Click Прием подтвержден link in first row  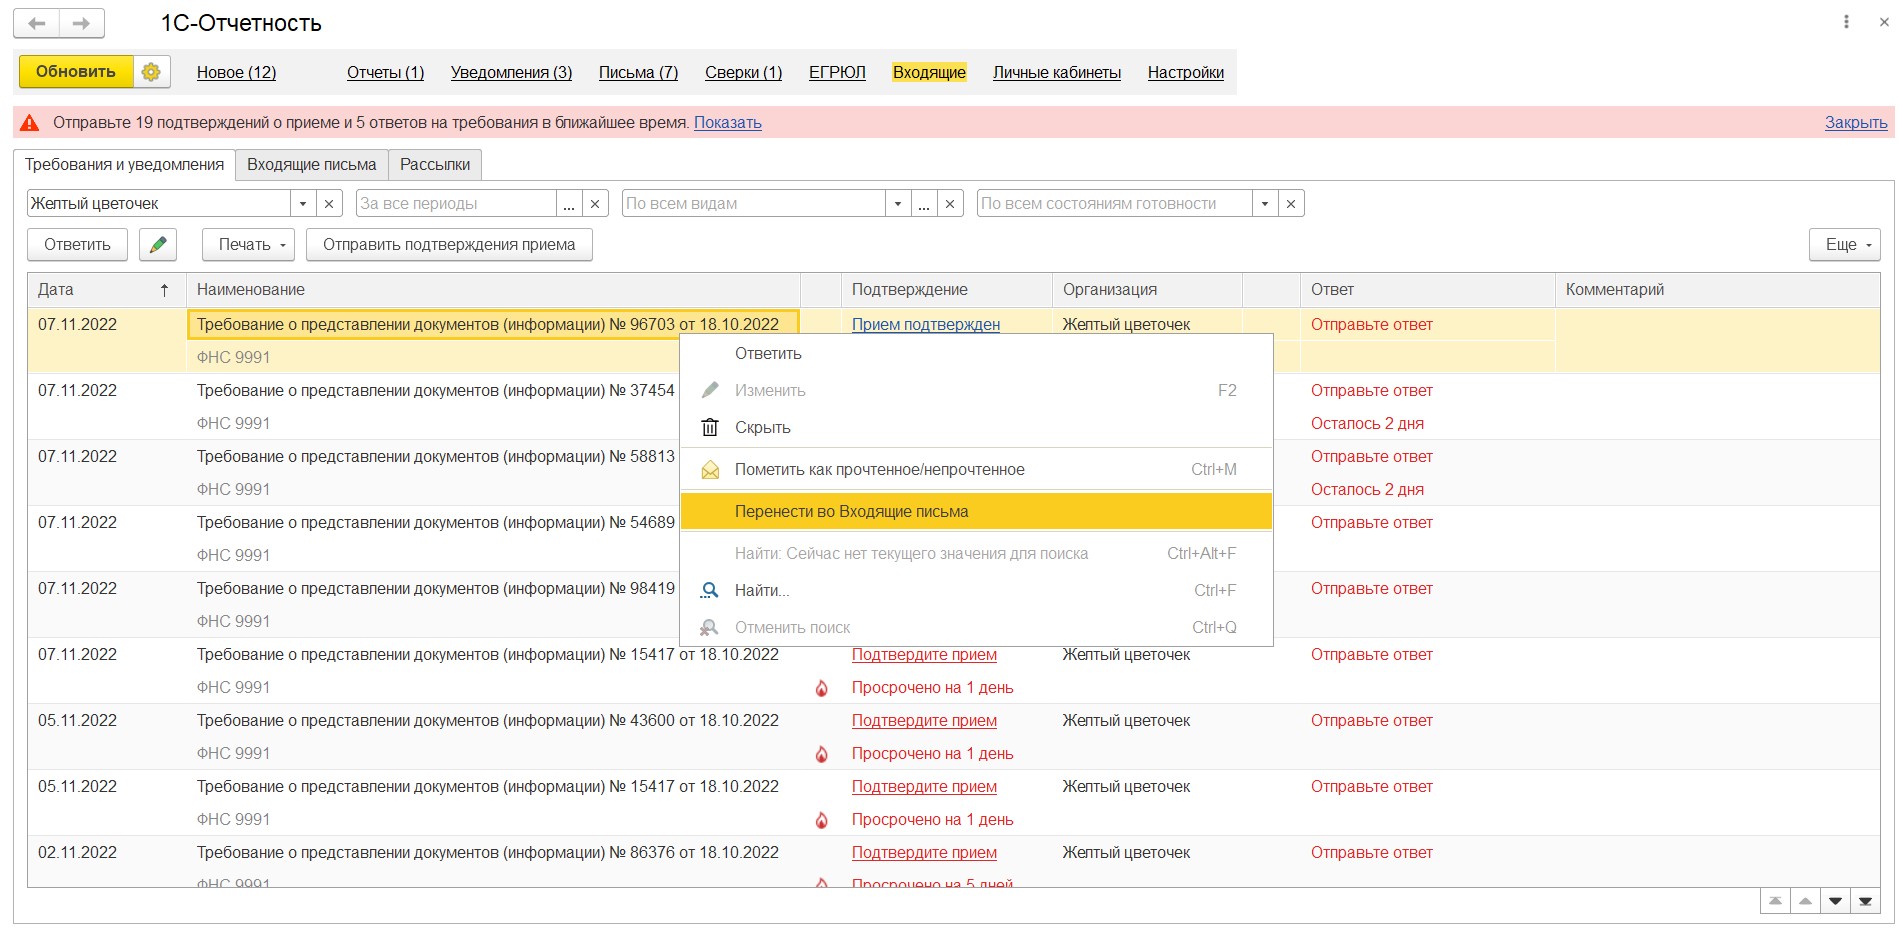click(x=926, y=325)
